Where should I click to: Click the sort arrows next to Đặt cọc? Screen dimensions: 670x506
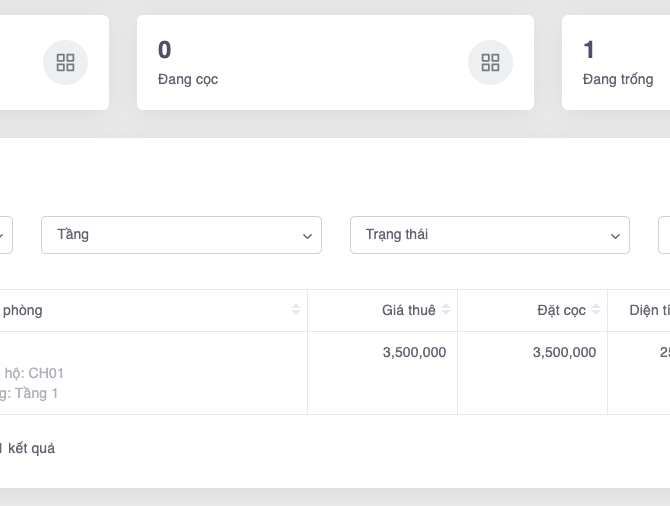click(x=596, y=310)
